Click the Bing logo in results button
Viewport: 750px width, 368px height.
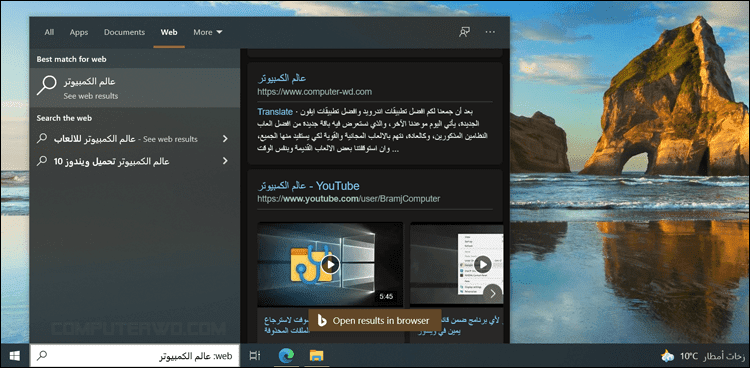click(x=322, y=321)
